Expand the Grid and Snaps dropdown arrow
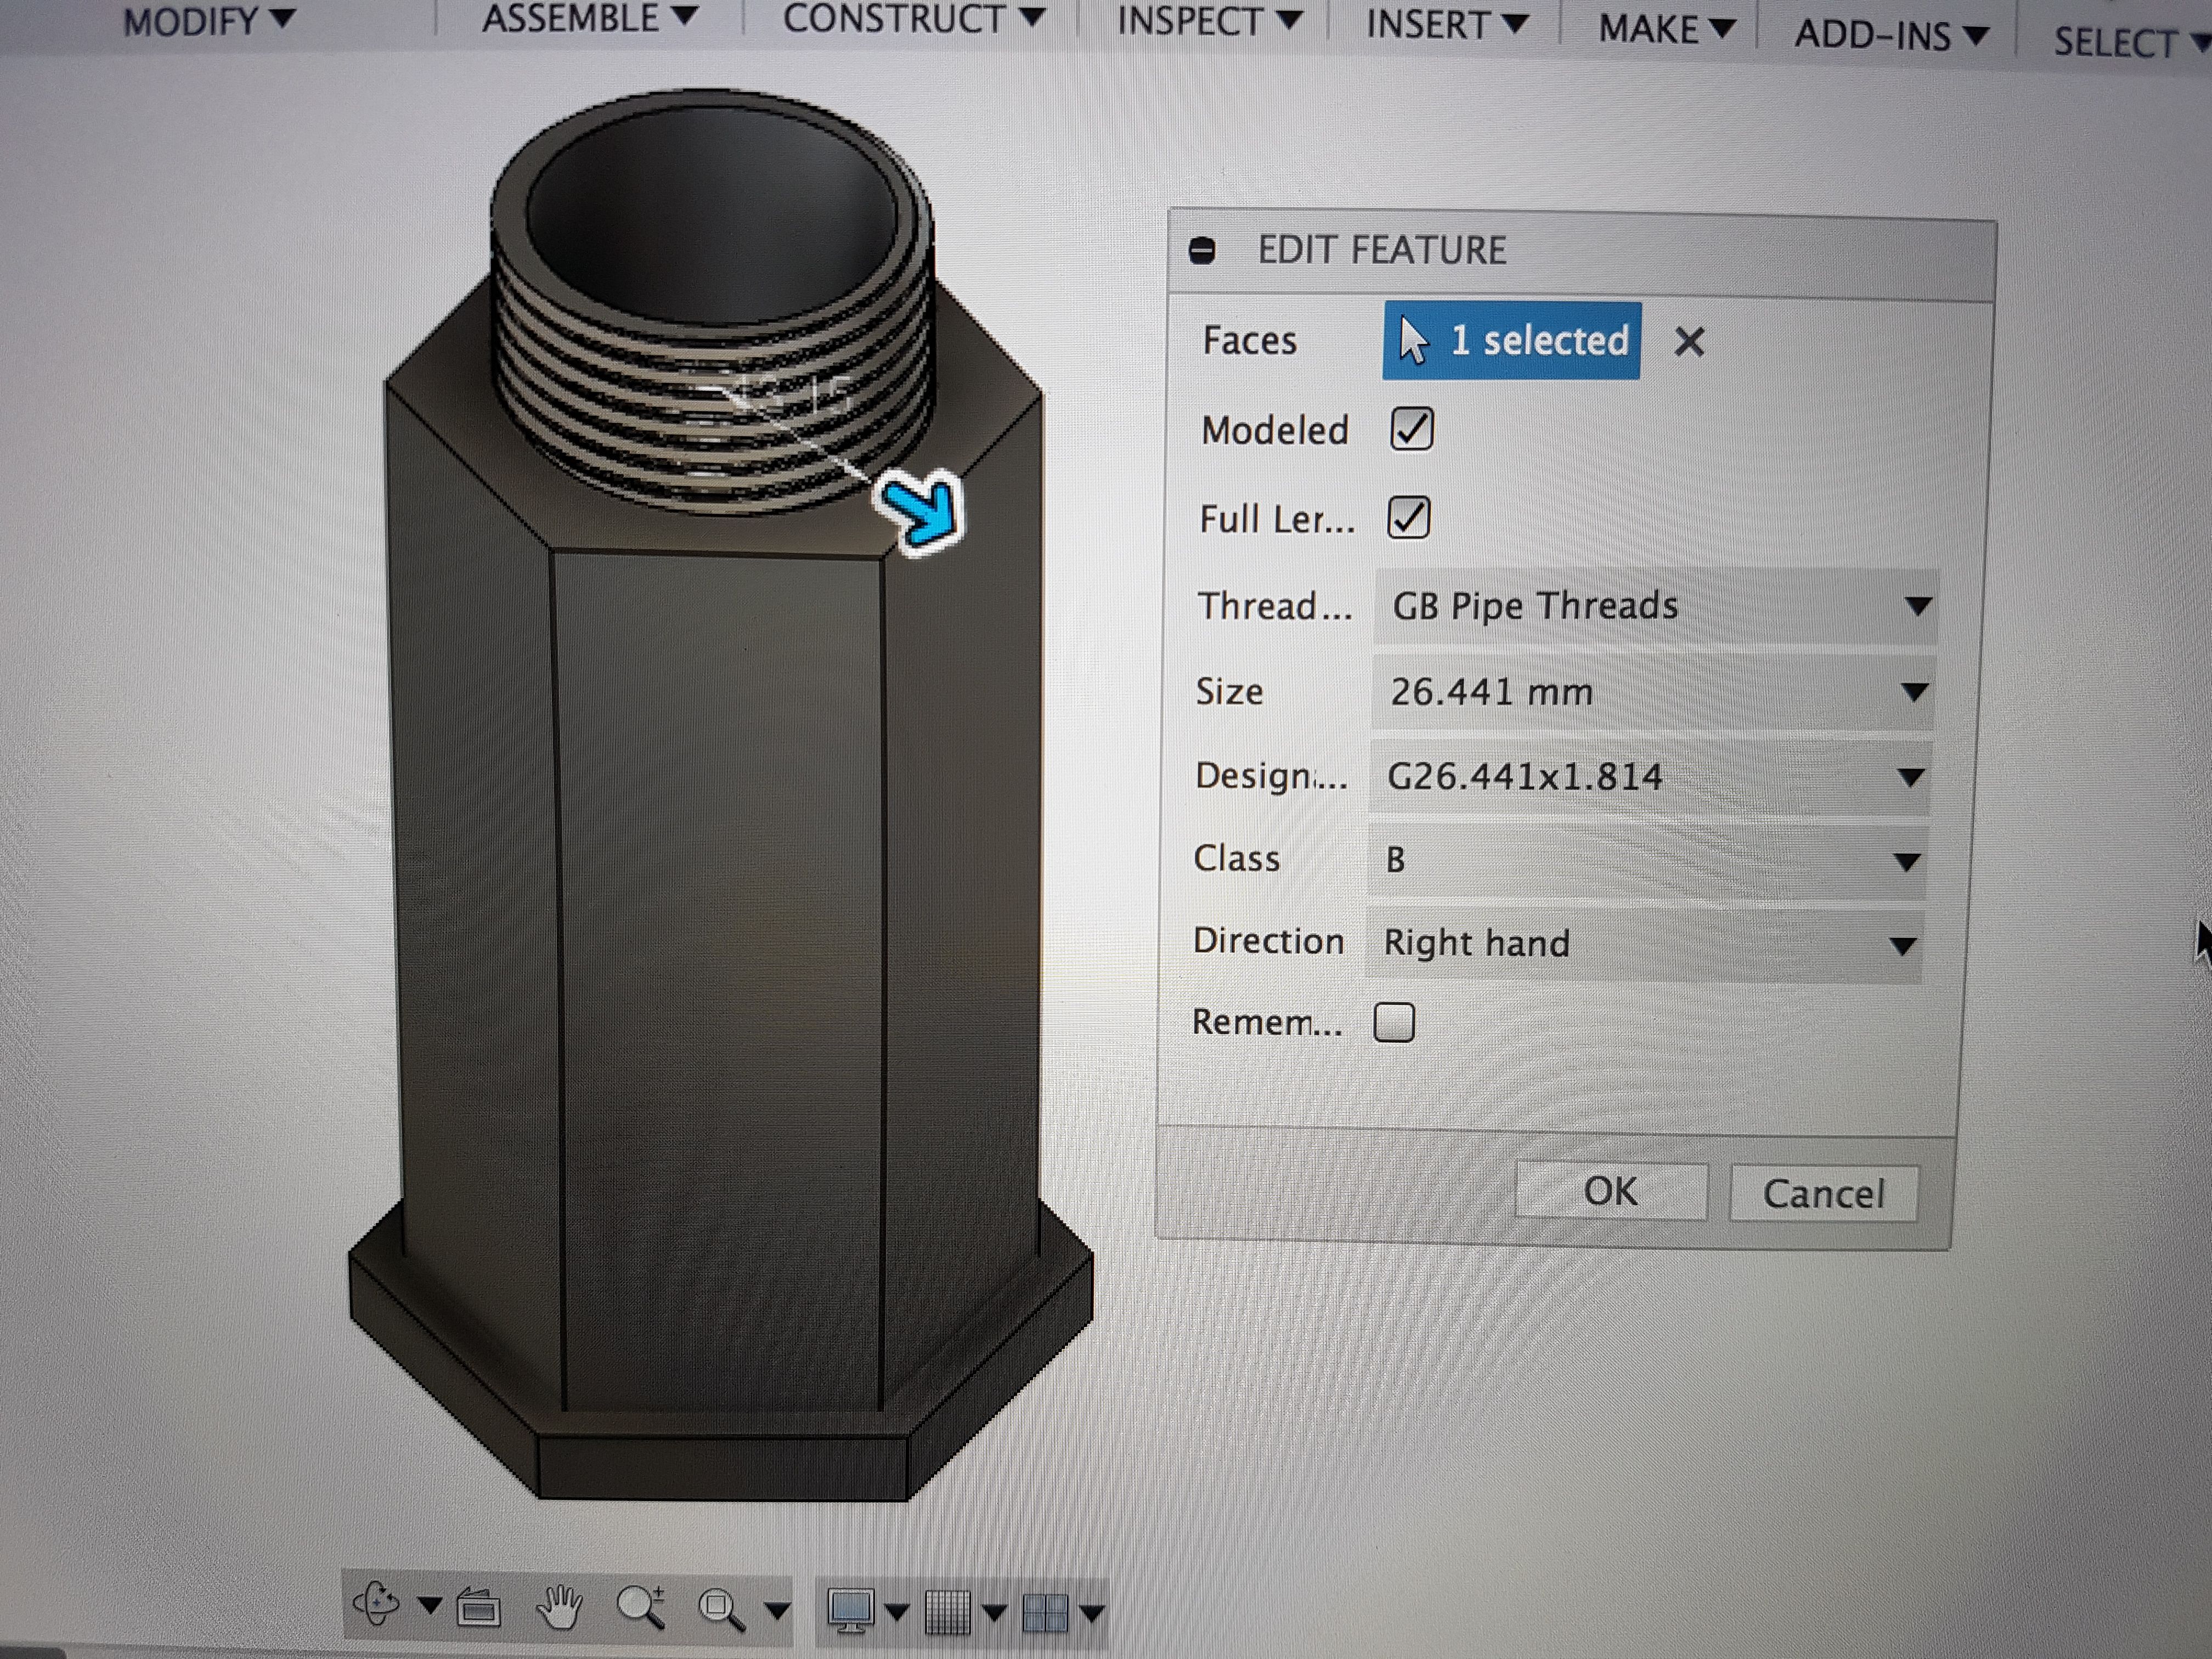 pos(994,1612)
